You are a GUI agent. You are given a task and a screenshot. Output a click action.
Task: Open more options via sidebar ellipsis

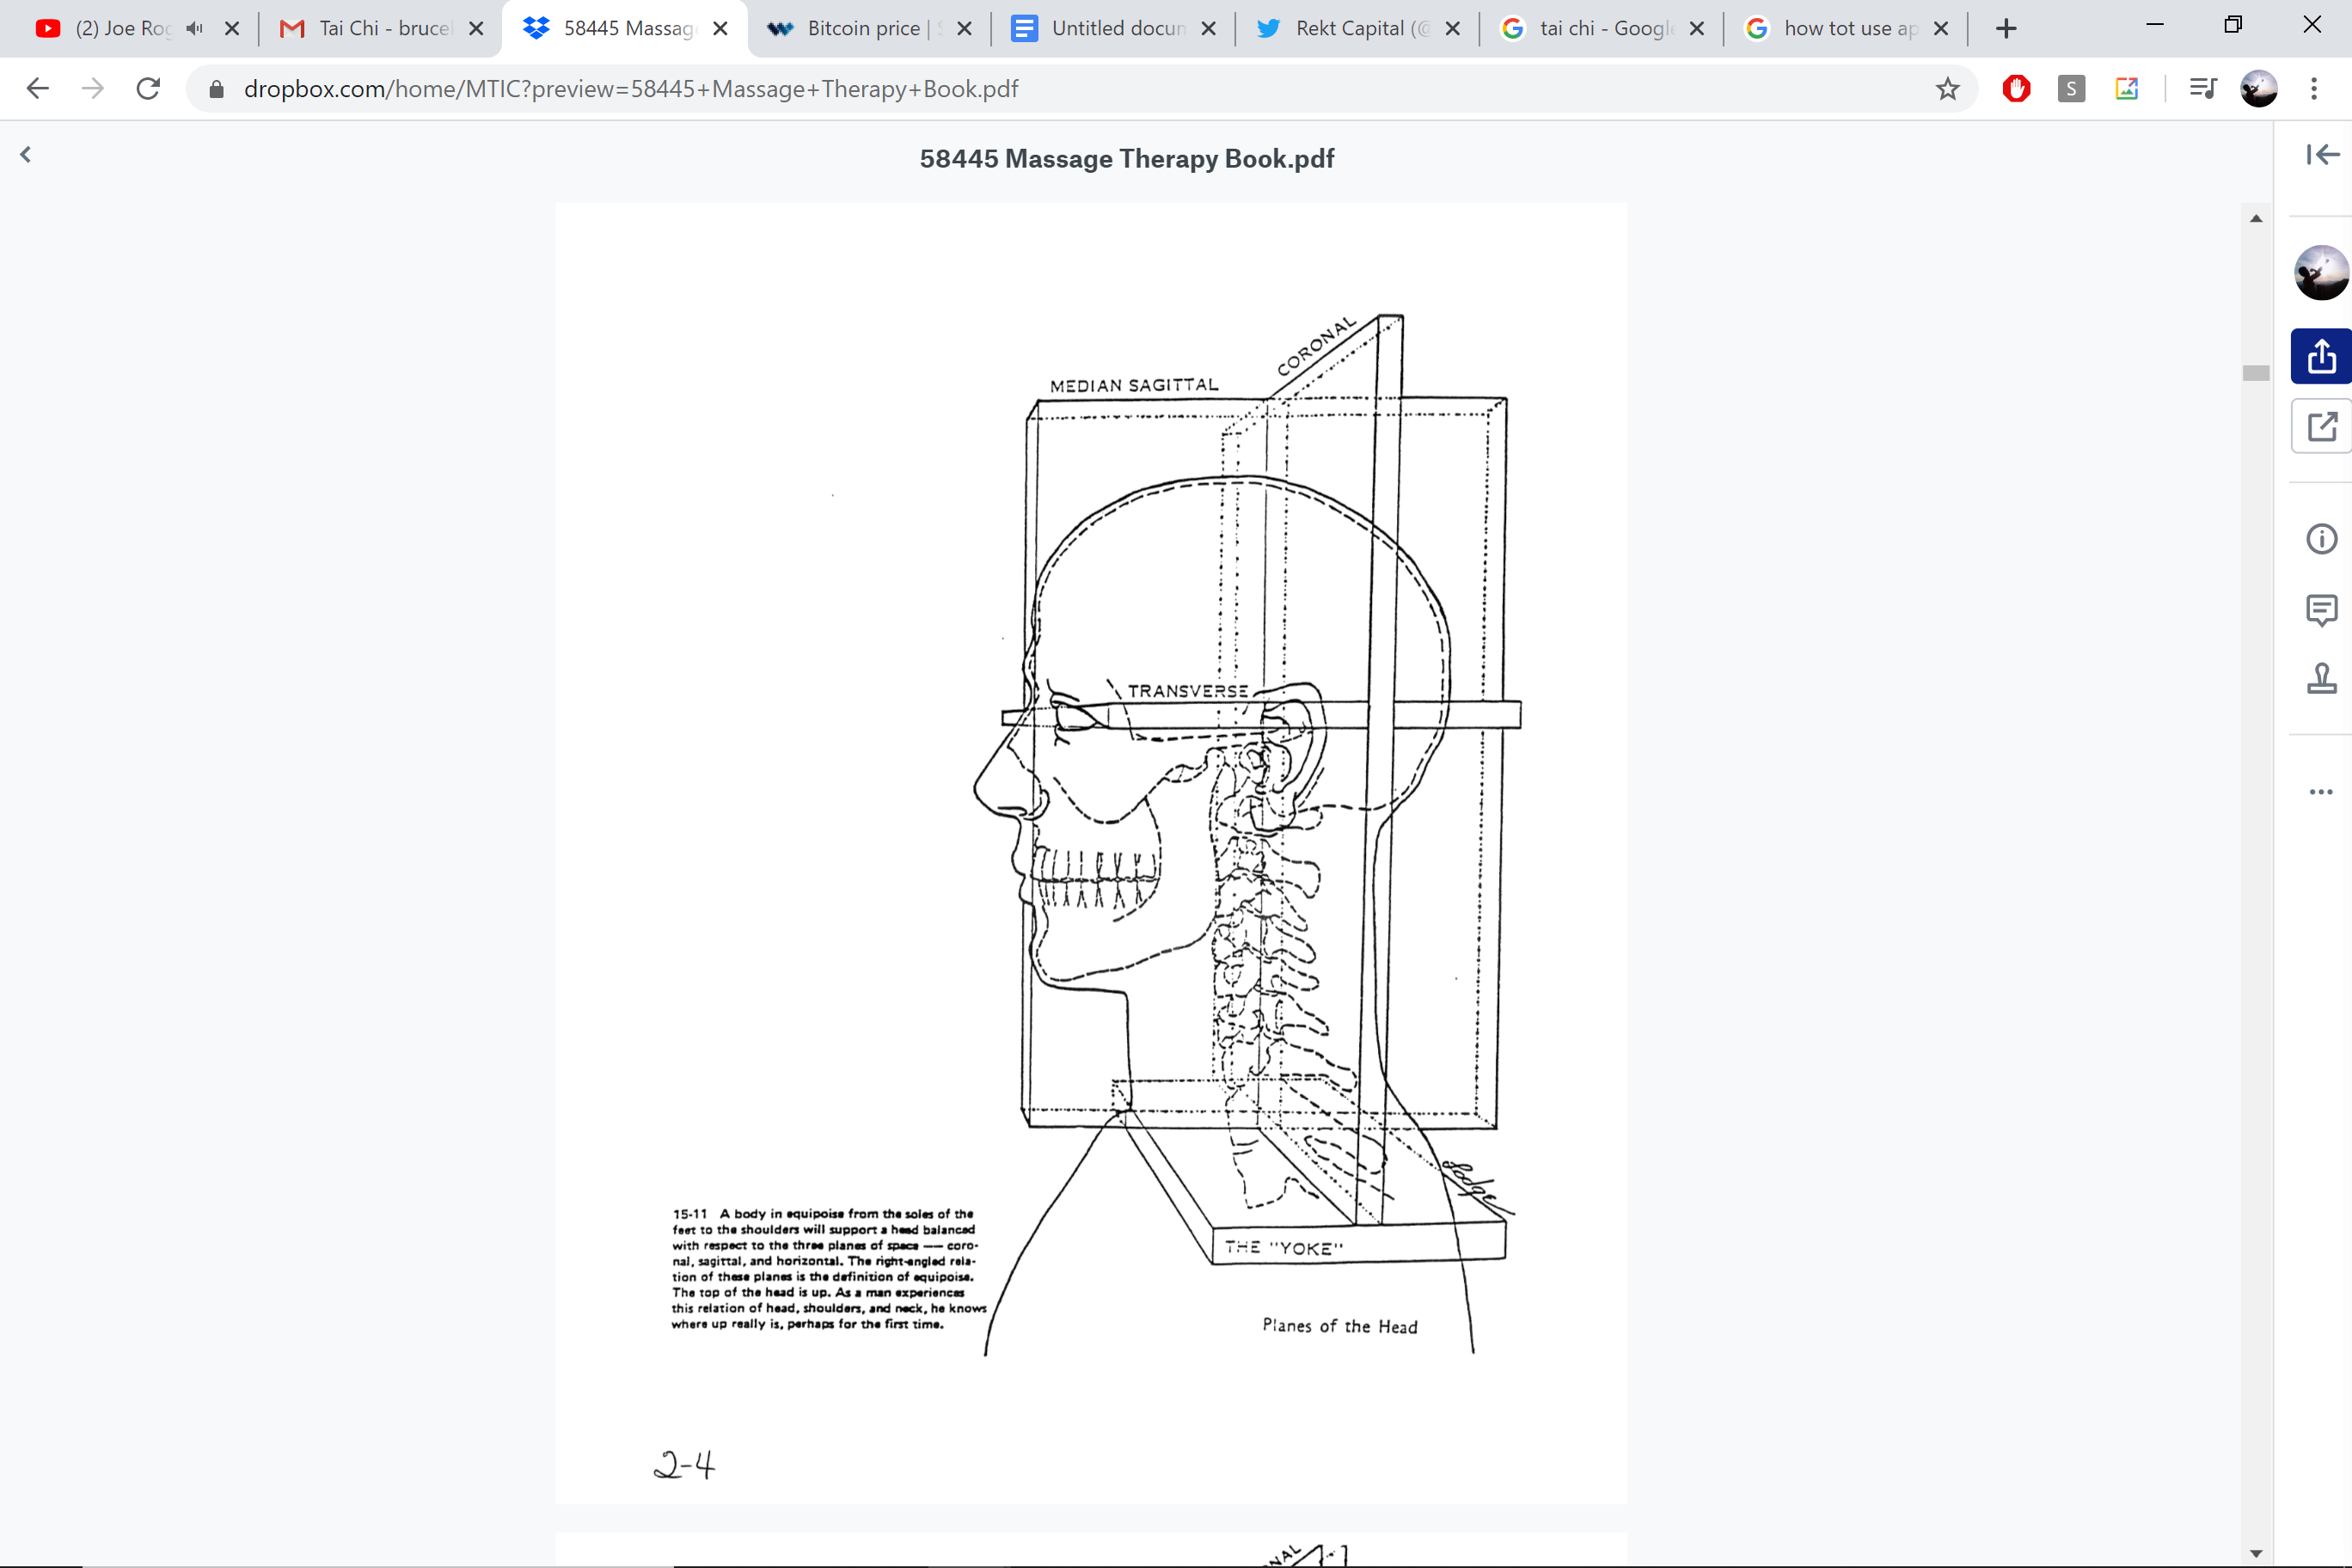(2321, 792)
